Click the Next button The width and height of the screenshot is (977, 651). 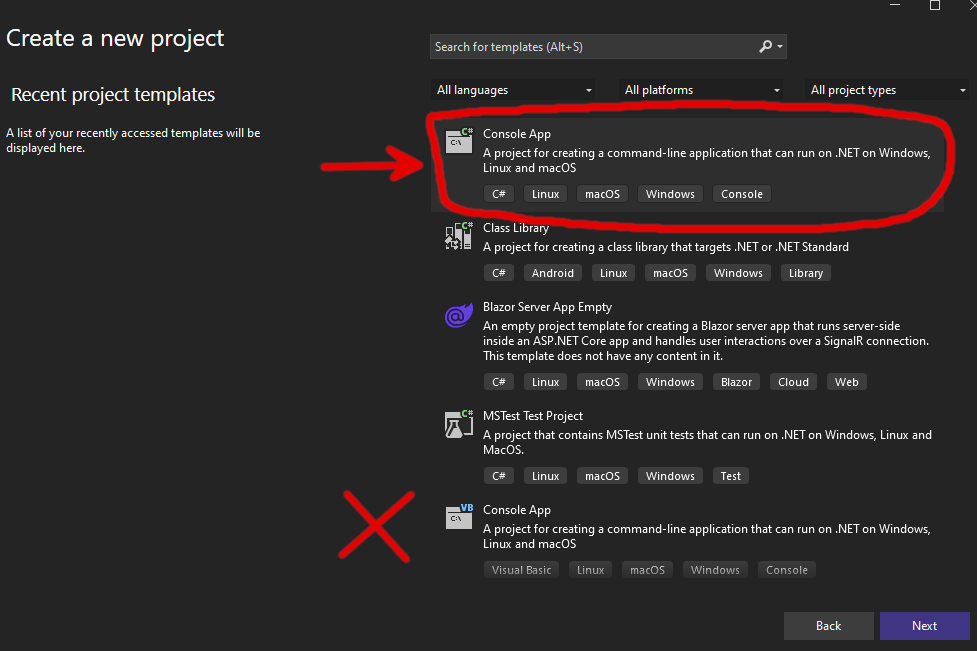924,625
